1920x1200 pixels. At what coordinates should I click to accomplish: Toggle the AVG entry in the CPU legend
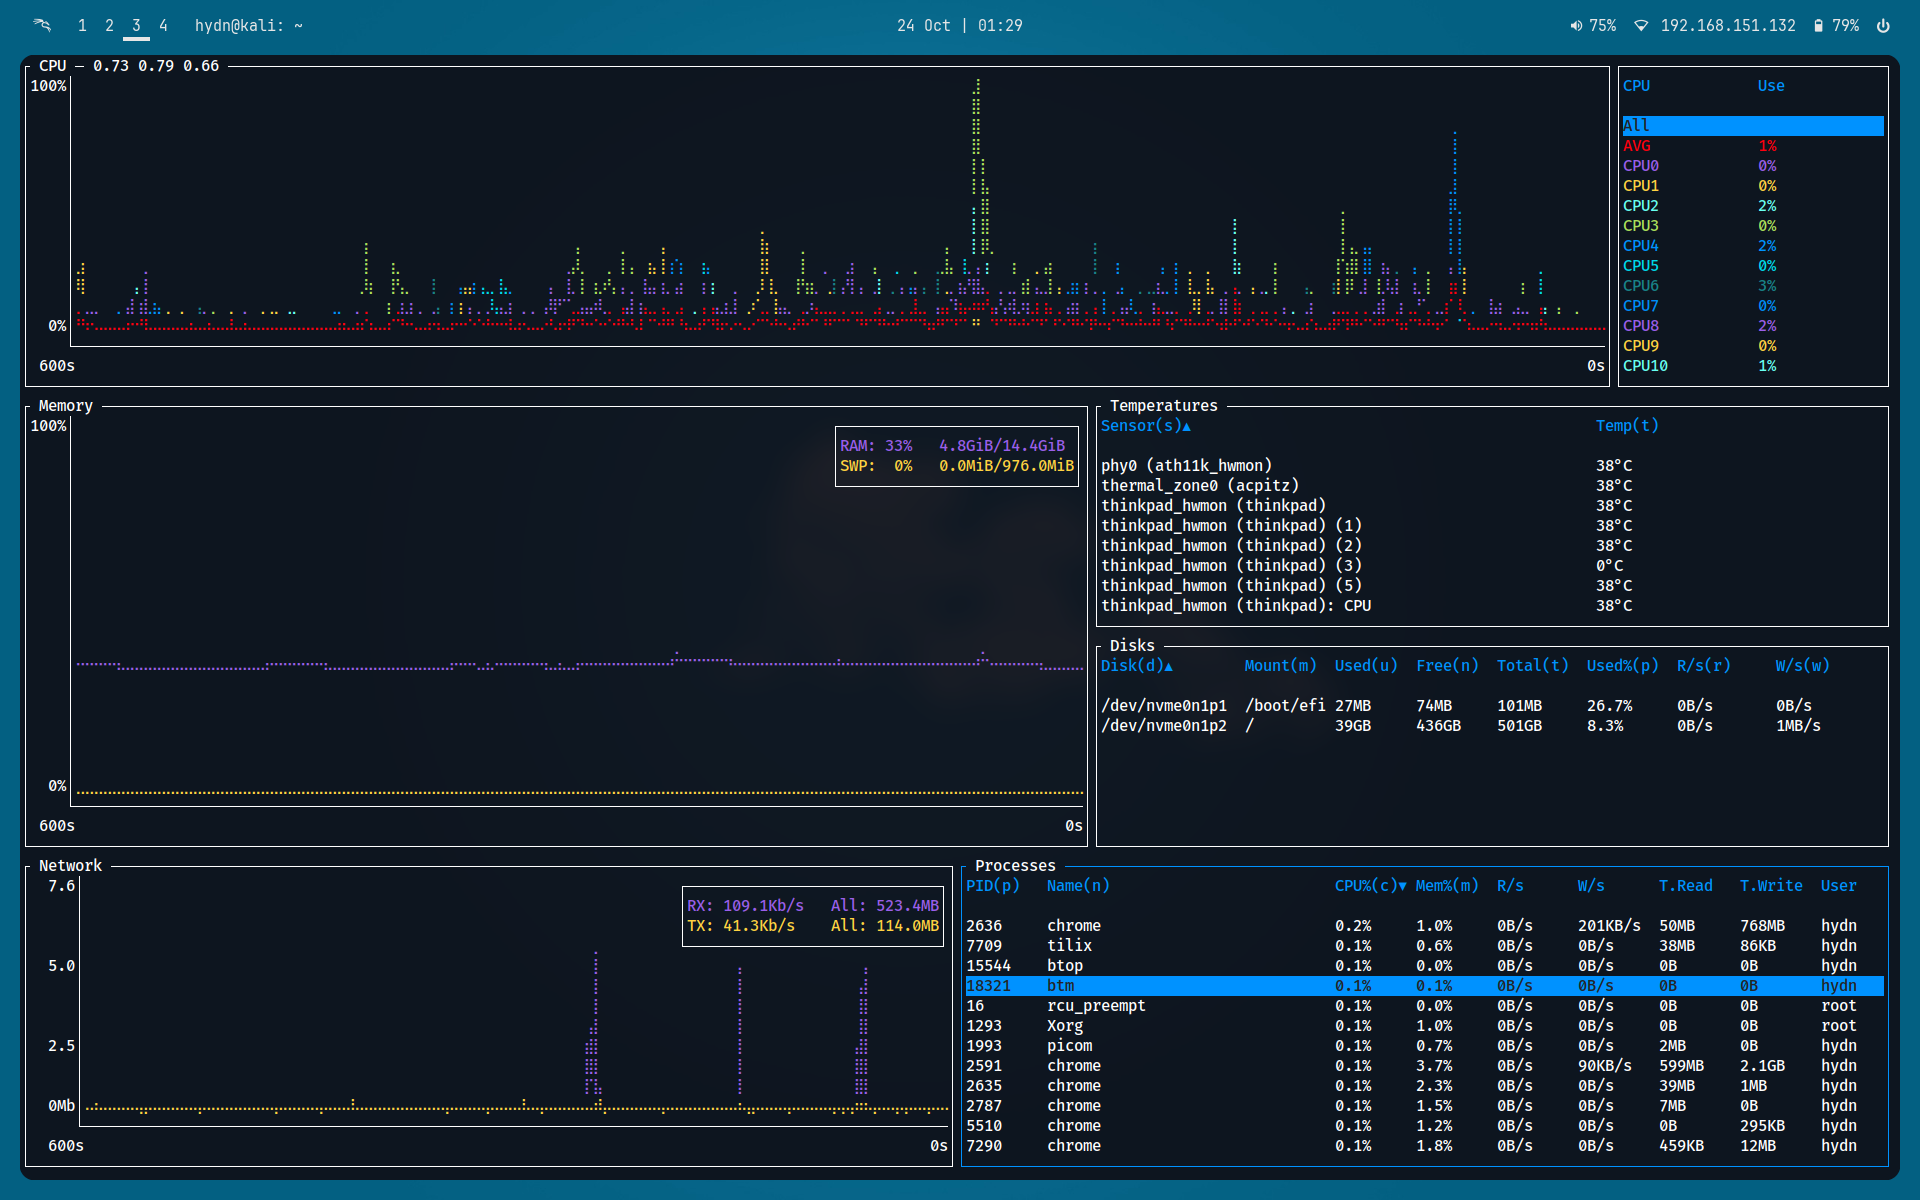(x=1641, y=145)
